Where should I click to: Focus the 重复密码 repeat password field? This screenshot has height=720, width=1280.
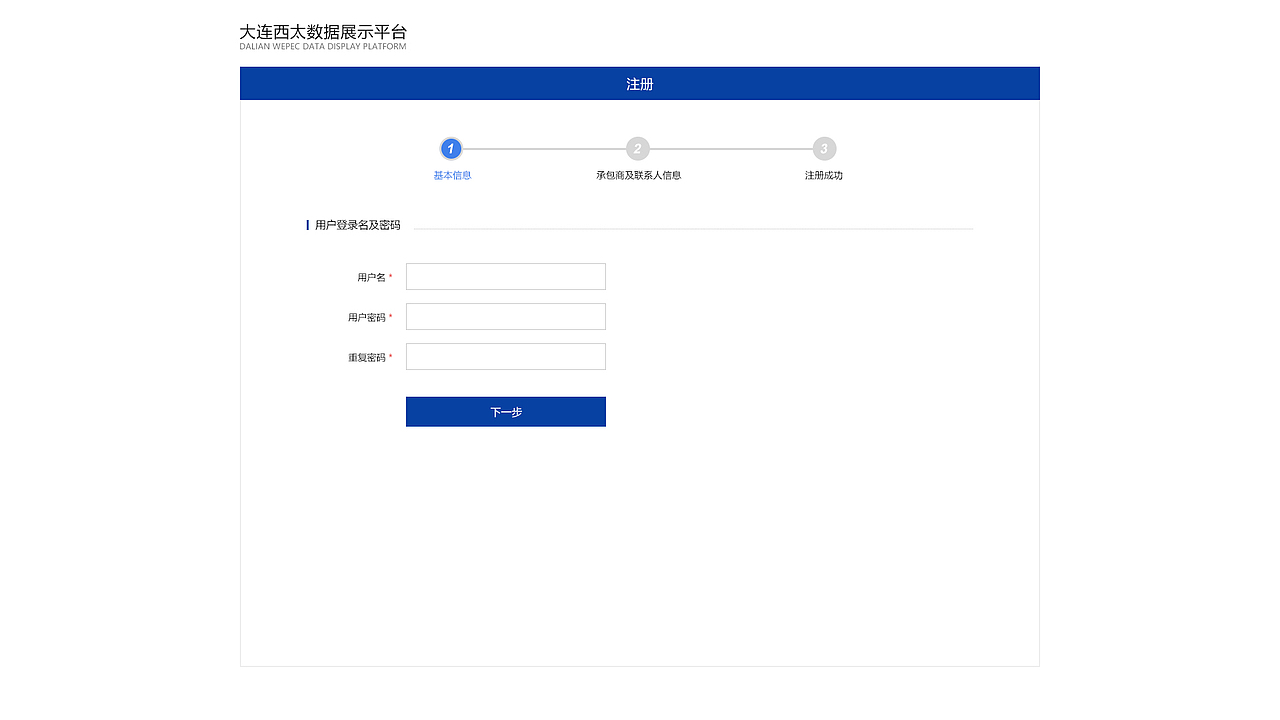click(506, 357)
